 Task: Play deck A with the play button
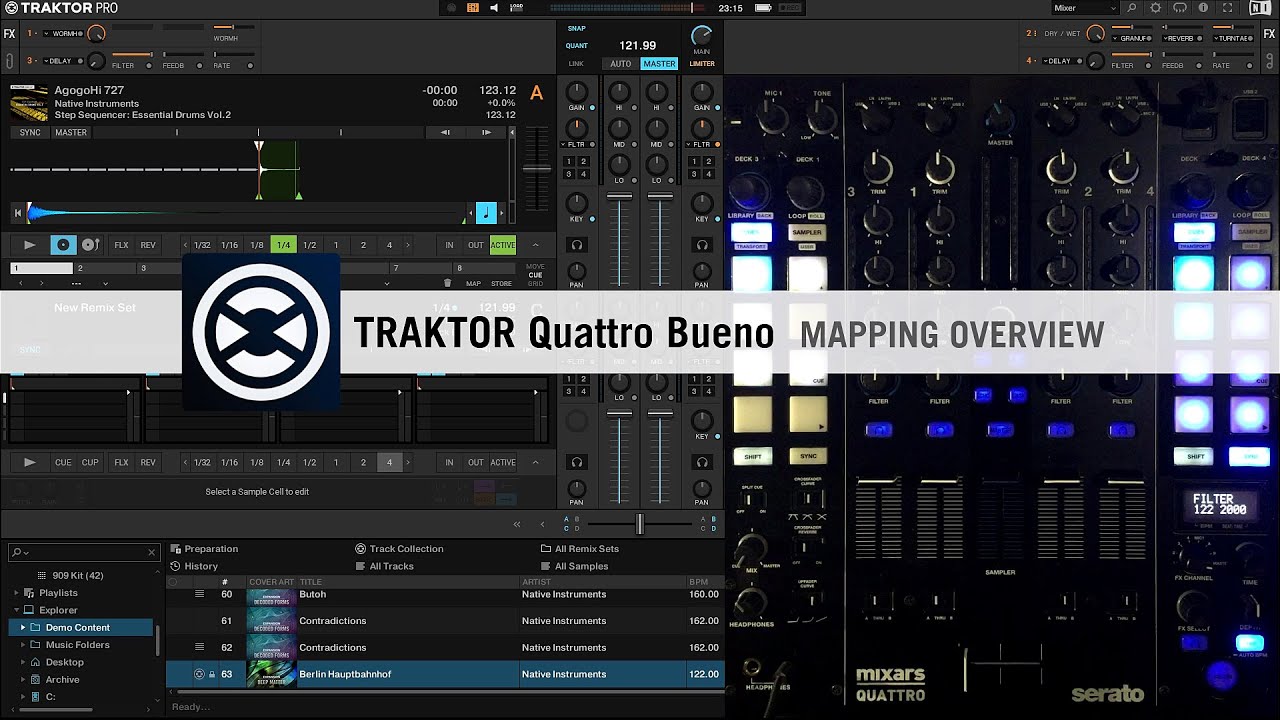click(x=29, y=245)
